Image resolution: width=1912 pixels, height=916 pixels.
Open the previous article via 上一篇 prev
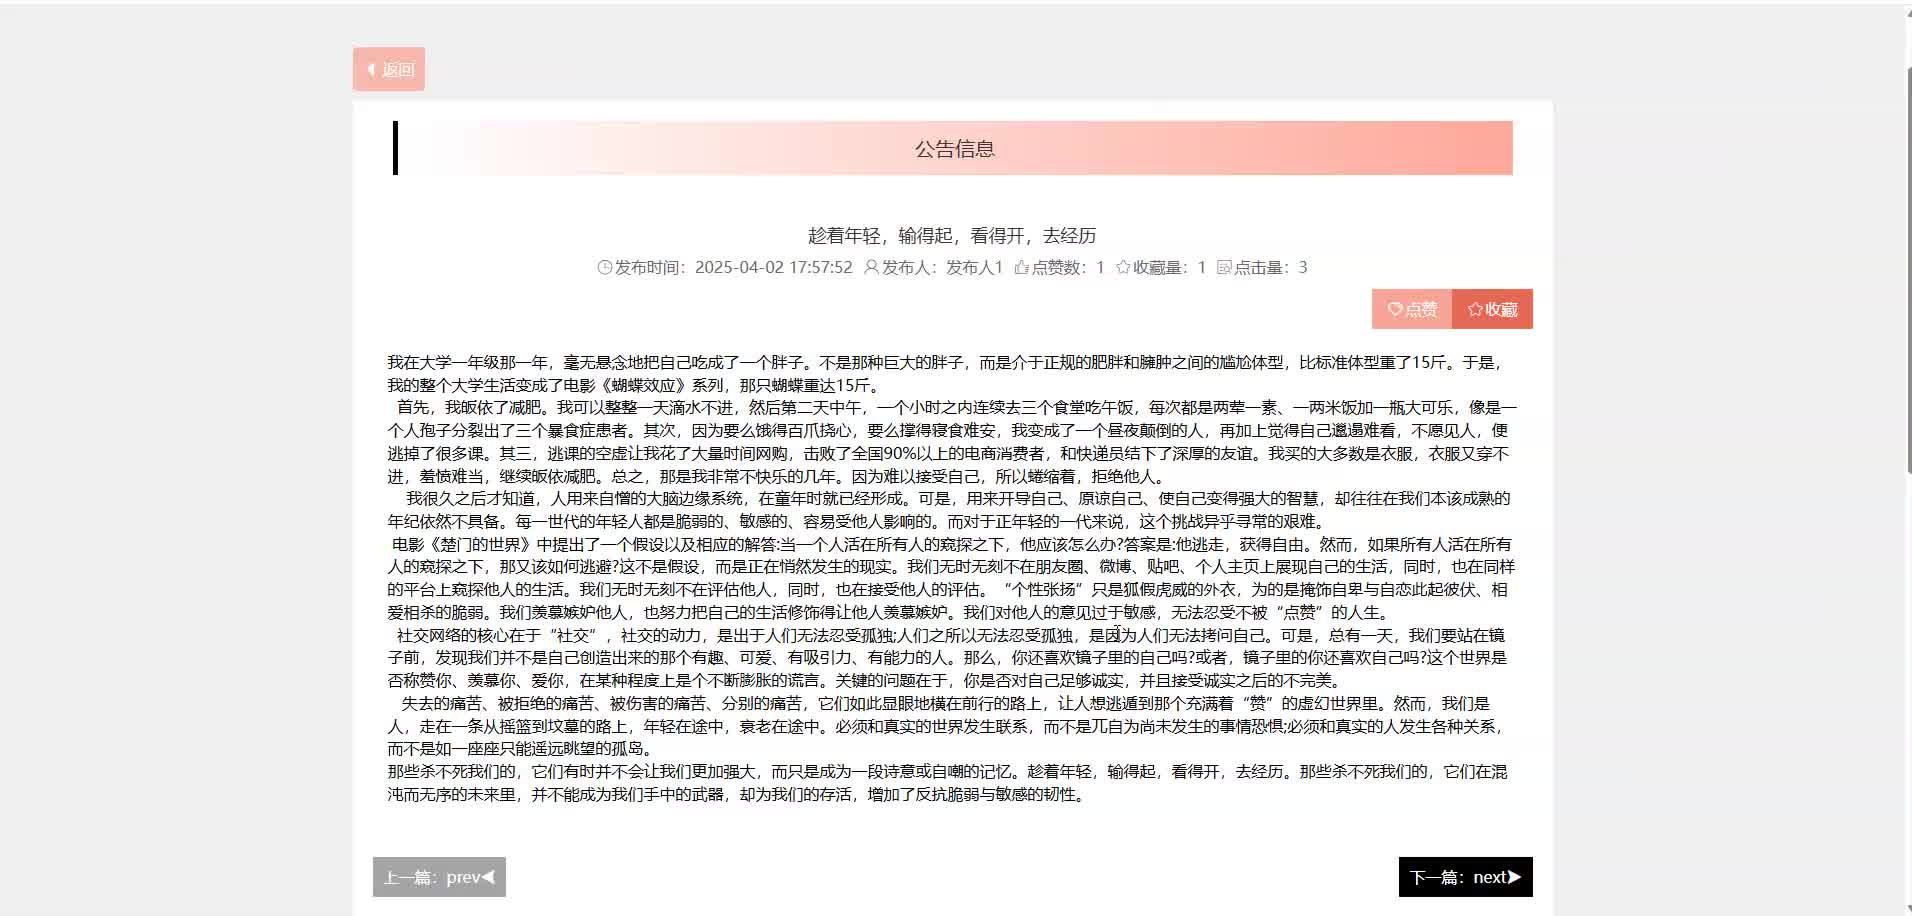438,877
